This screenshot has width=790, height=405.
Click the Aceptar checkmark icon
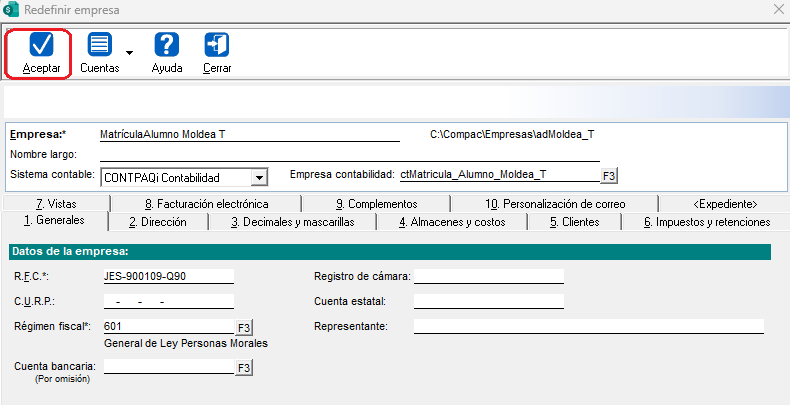[x=42, y=45]
